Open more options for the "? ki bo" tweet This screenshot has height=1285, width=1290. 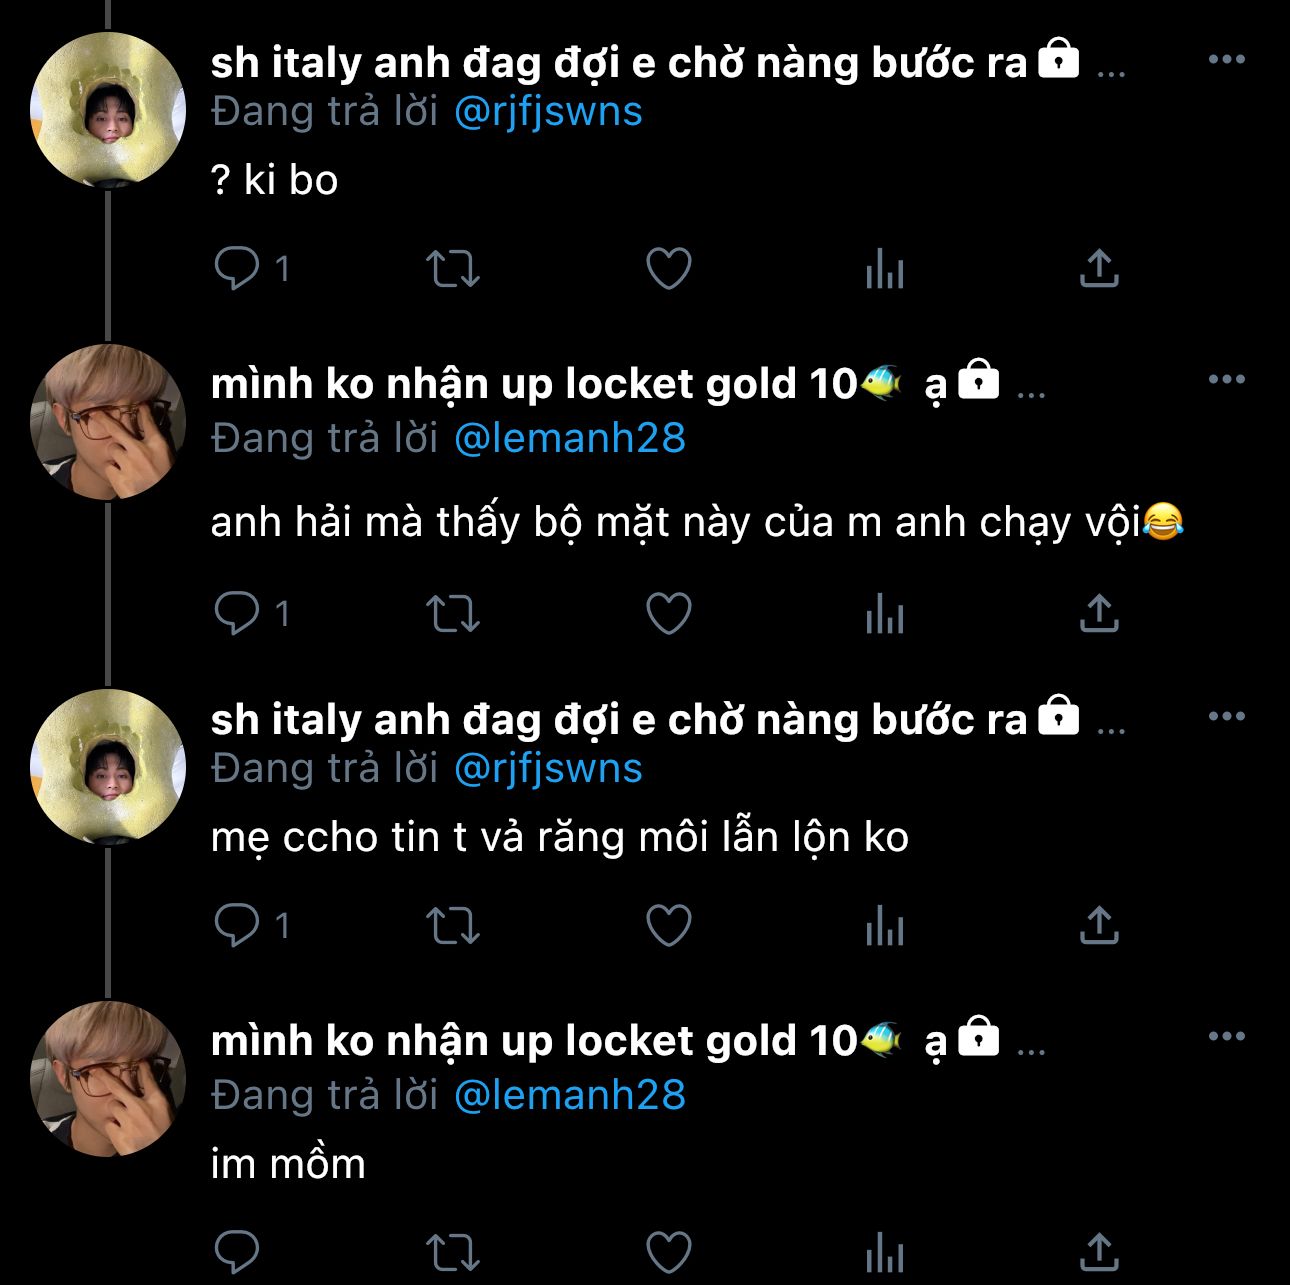pos(1226,59)
